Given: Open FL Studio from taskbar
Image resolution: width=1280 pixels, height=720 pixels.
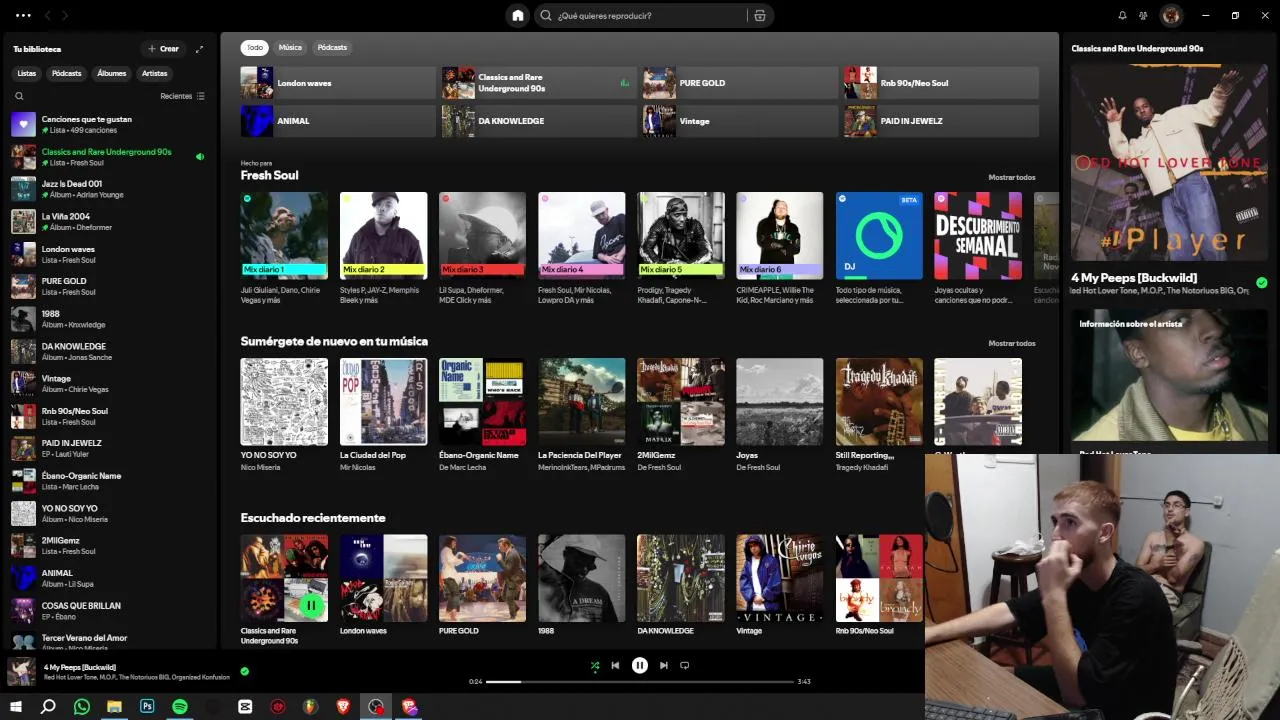Looking at the screenshot, I should pos(311,707).
